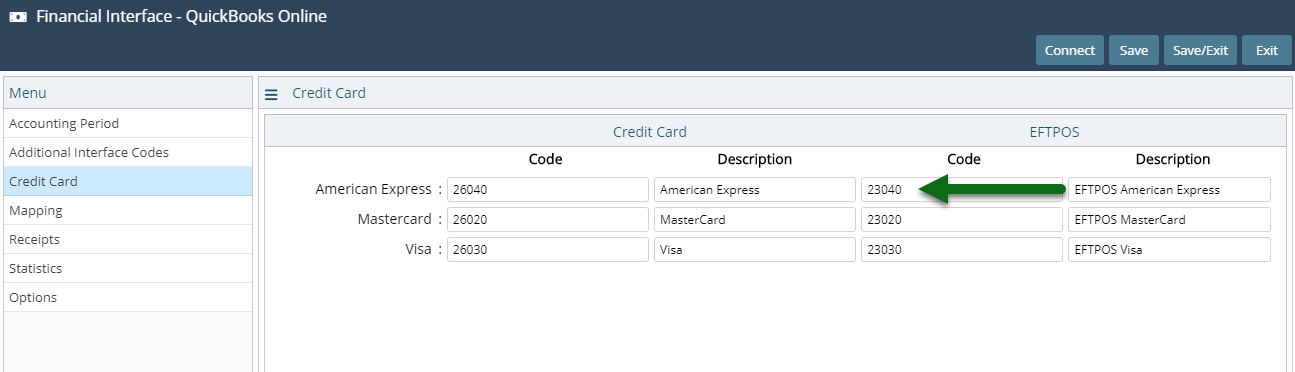Click the American Express credit card code field
The height and width of the screenshot is (372, 1295).
[x=548, y=189]
